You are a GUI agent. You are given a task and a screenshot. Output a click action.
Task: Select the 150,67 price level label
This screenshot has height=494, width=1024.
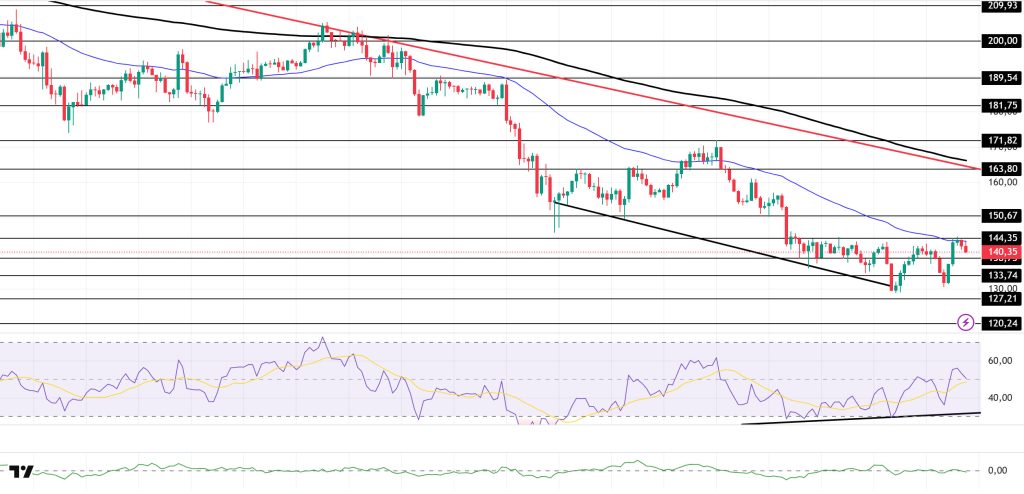(1003, 216)
